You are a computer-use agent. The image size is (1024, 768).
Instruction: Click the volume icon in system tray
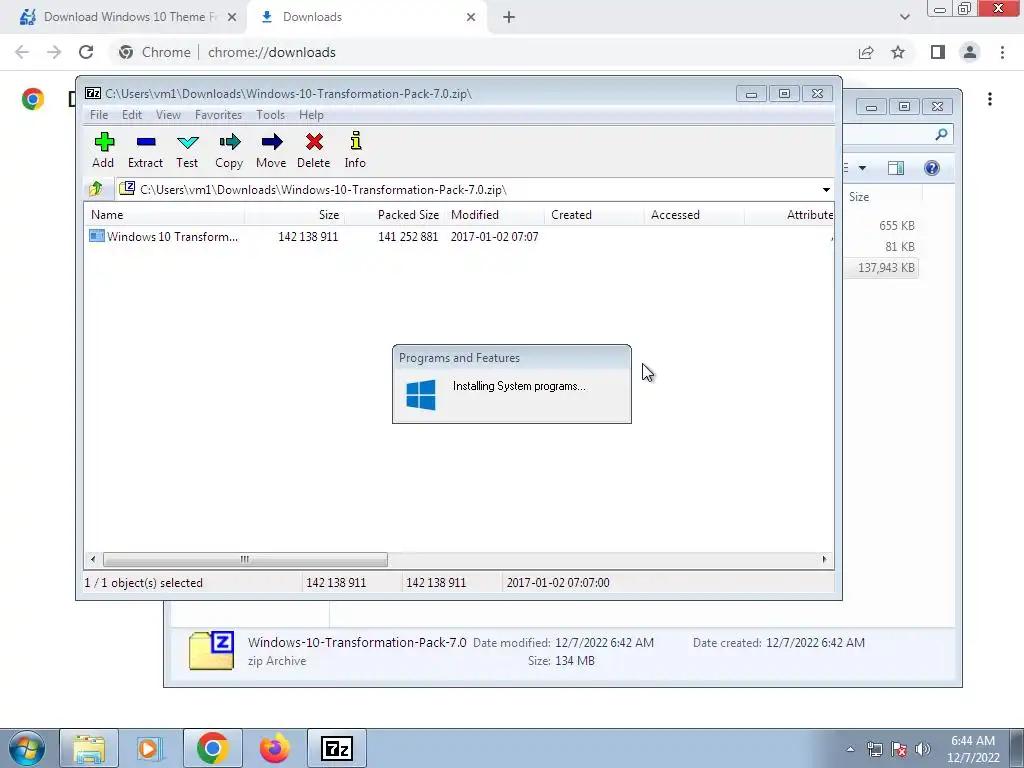coord(923,749)
